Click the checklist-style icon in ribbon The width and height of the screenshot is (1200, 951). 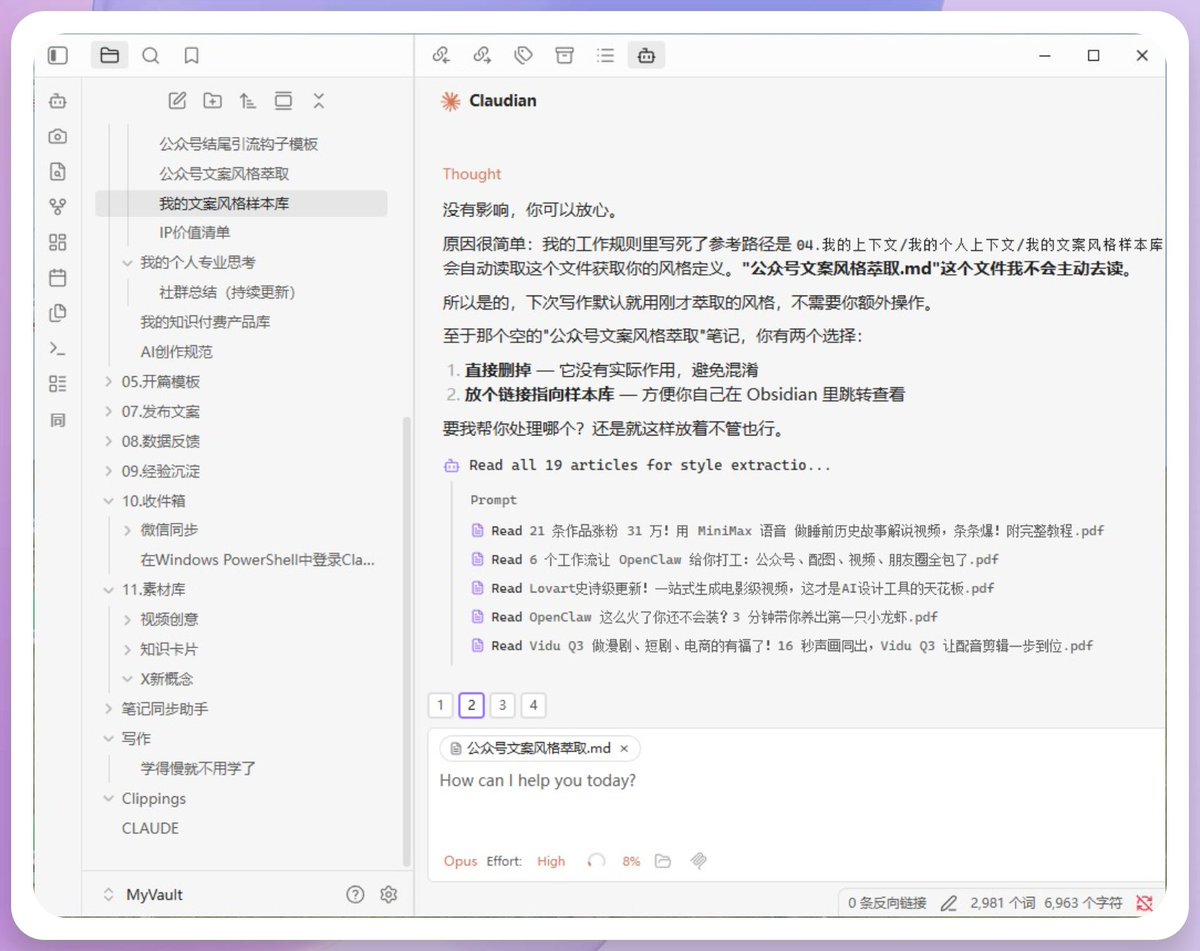click(x=58, y=384)
